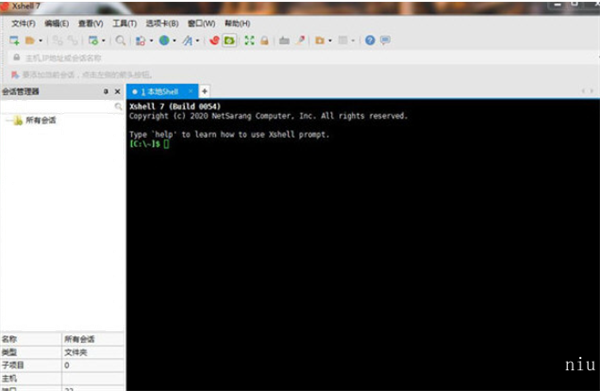Expand the font dropdown arrow
Screen dimensions: 600x391
click(x=198, y=41)
